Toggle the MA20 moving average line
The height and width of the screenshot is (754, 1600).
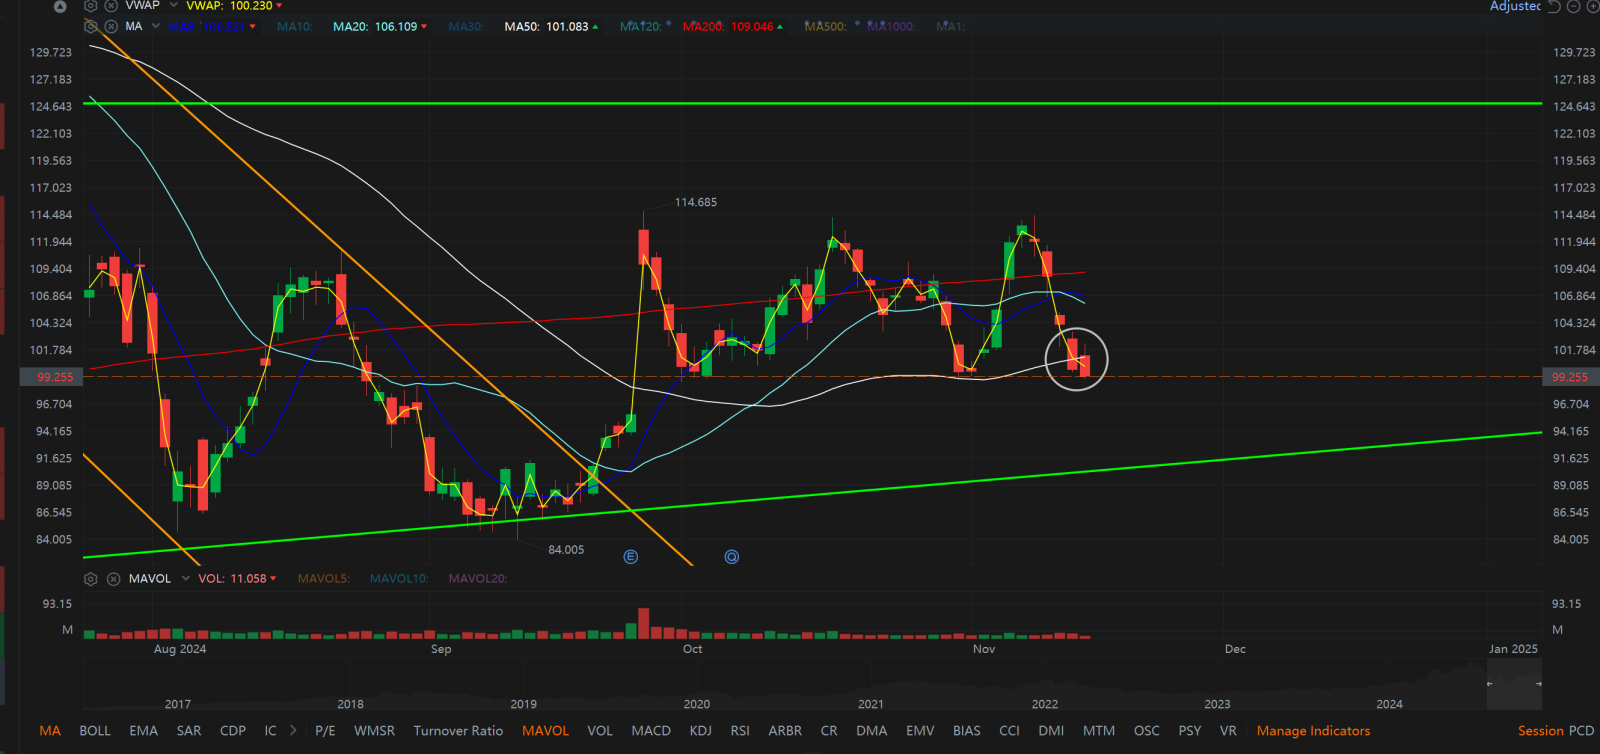tap(380, 27)
